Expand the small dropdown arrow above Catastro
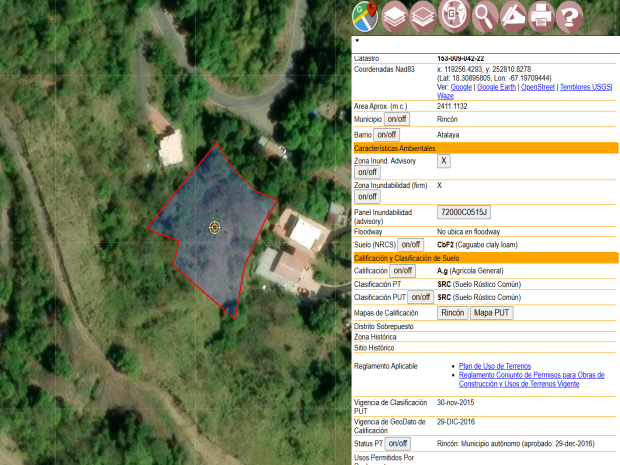620x465 pixels. pyautogui.click(x=357, y=42)
